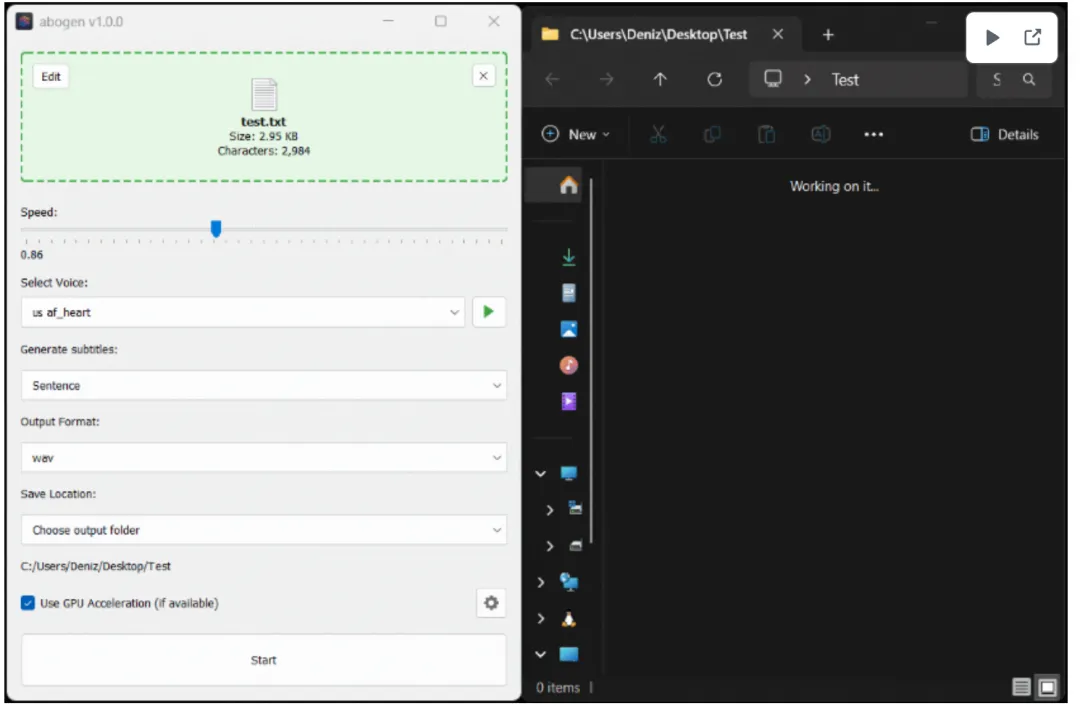1080x706 pixels.
Task: Click the Start button in abogen
Action: (264, 661)
